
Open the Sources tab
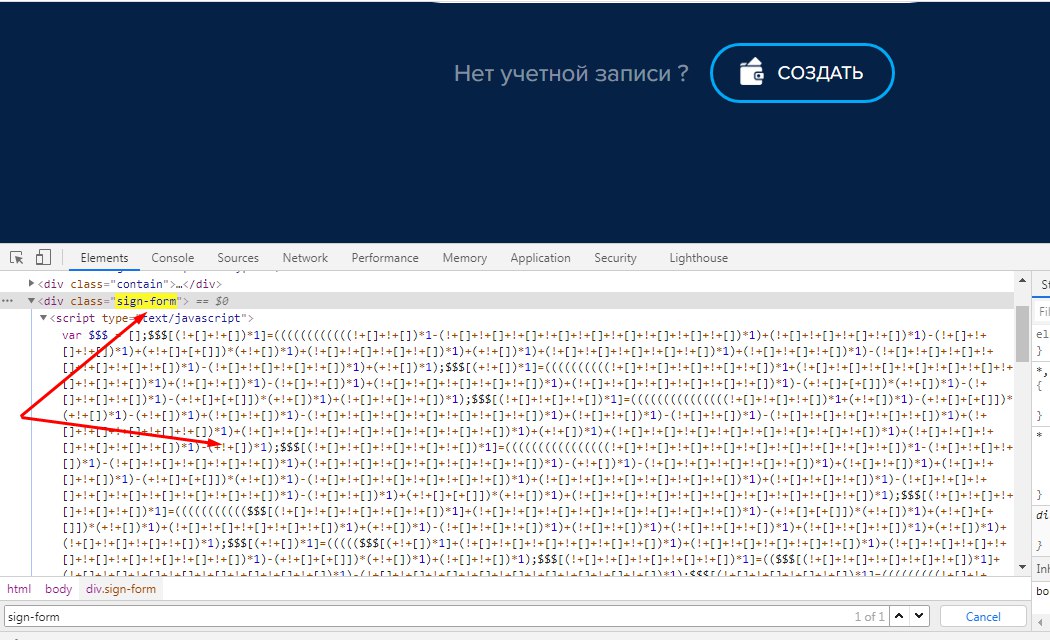click(238, 258)
